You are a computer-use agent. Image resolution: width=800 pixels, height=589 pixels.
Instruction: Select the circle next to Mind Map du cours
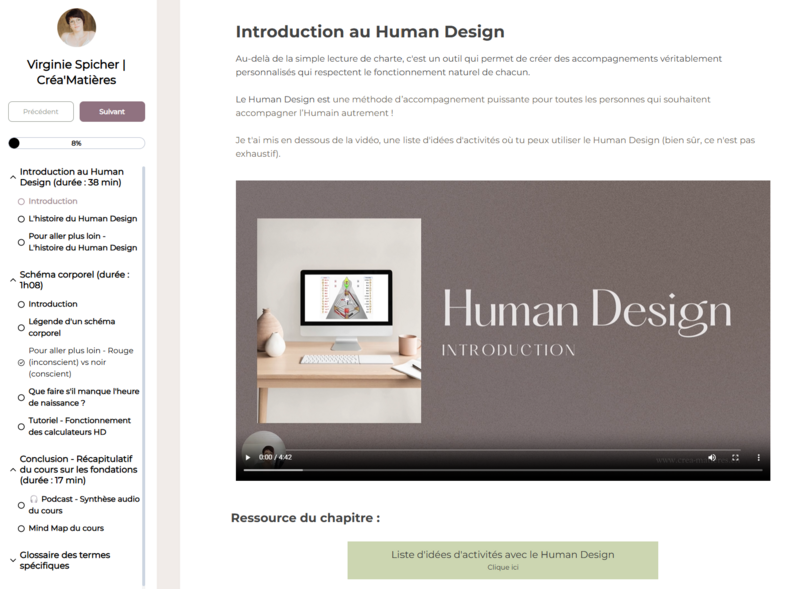[21, 528]
